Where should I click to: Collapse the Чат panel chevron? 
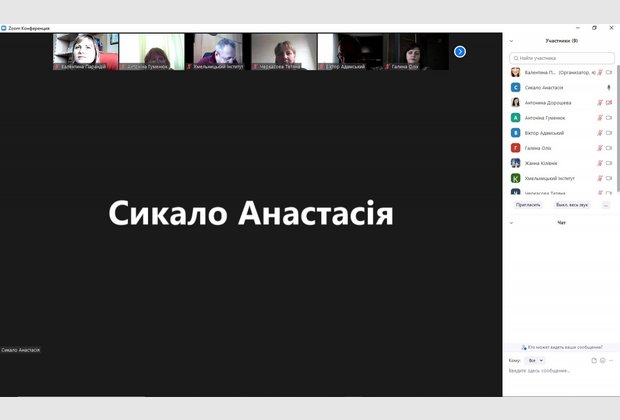click(x=511, y=223)
